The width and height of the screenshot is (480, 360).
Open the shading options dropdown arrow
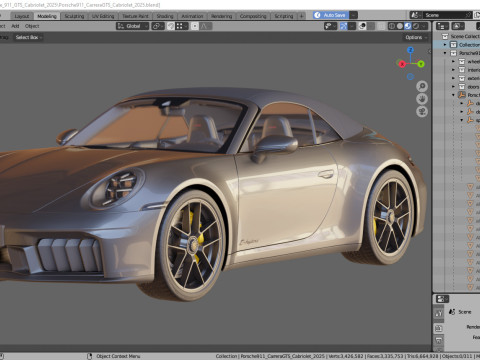click(x=424, y=26)
